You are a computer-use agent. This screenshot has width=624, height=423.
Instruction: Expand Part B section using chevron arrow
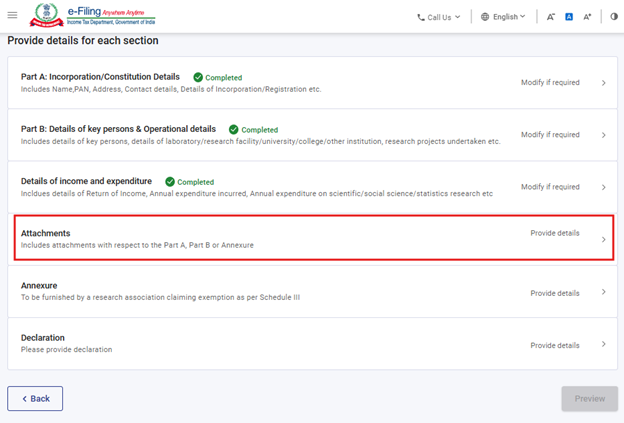[603, 135]
